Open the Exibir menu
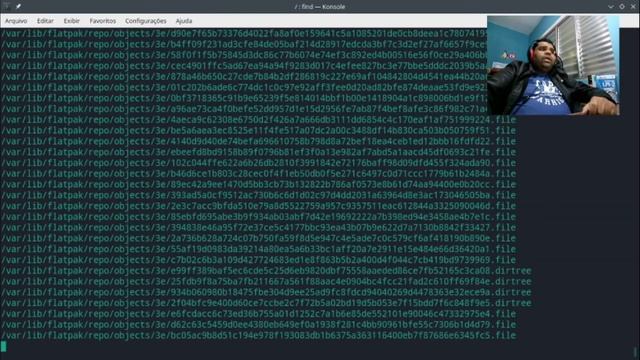640x360 pixels. (71, 21)
